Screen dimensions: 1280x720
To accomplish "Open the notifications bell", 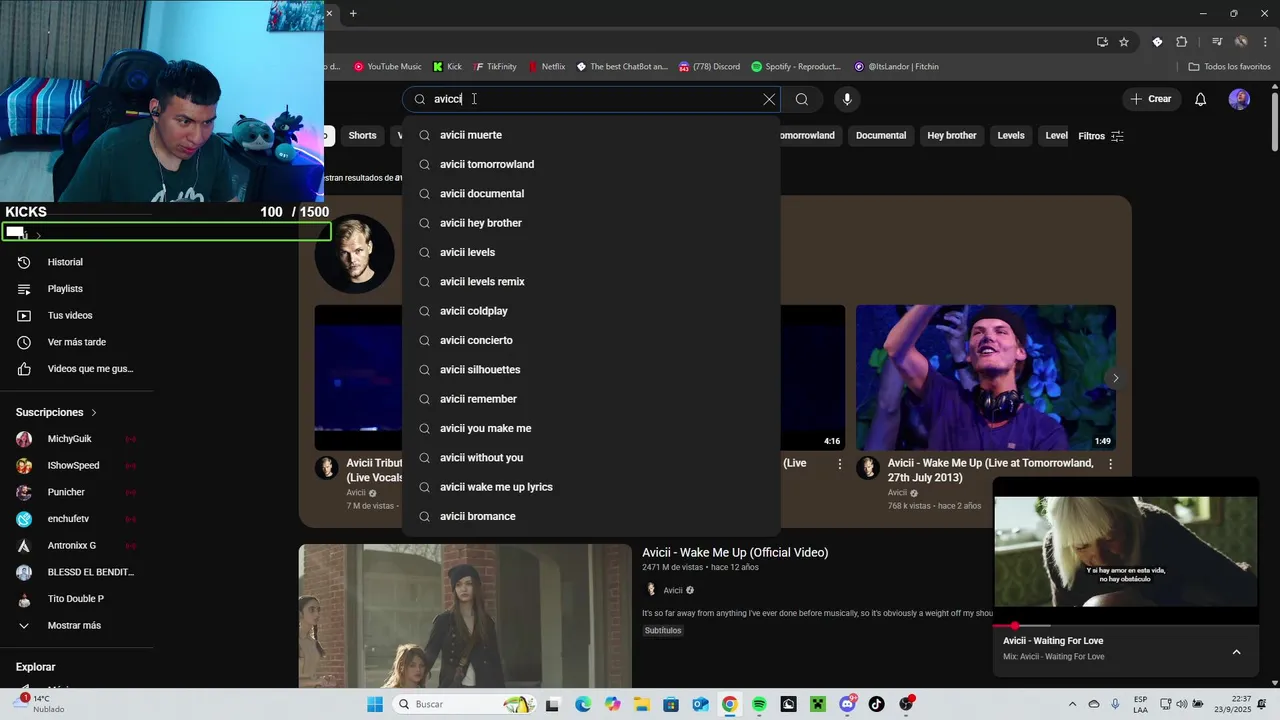I will coord(1201,99).
